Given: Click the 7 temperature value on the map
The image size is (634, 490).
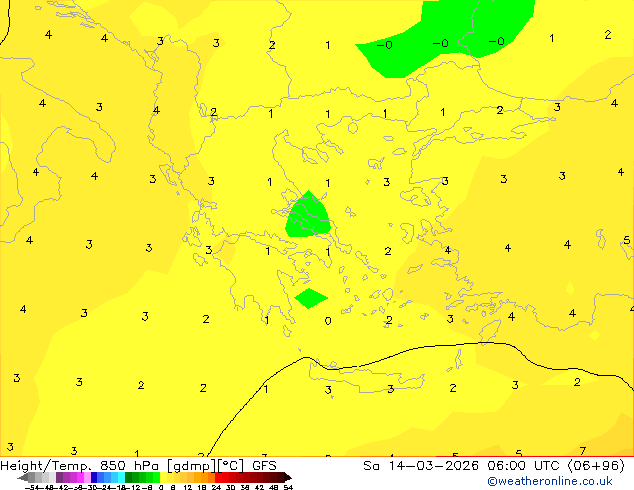Looking at the screenshot, I should pos(583,451).
